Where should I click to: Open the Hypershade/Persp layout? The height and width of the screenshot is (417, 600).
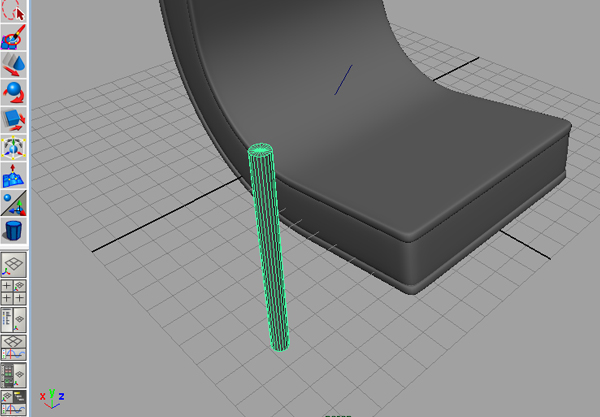pos(13,373)
